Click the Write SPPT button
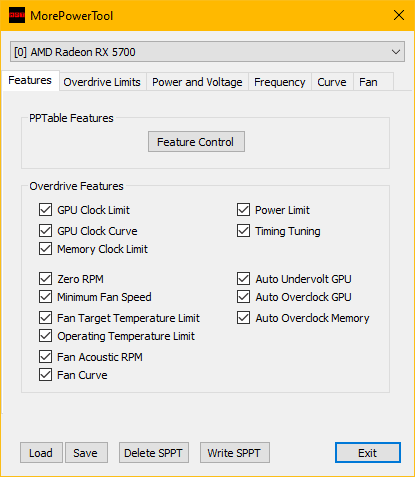This screenshot has height=477, width=415. (x=235, y=453)
